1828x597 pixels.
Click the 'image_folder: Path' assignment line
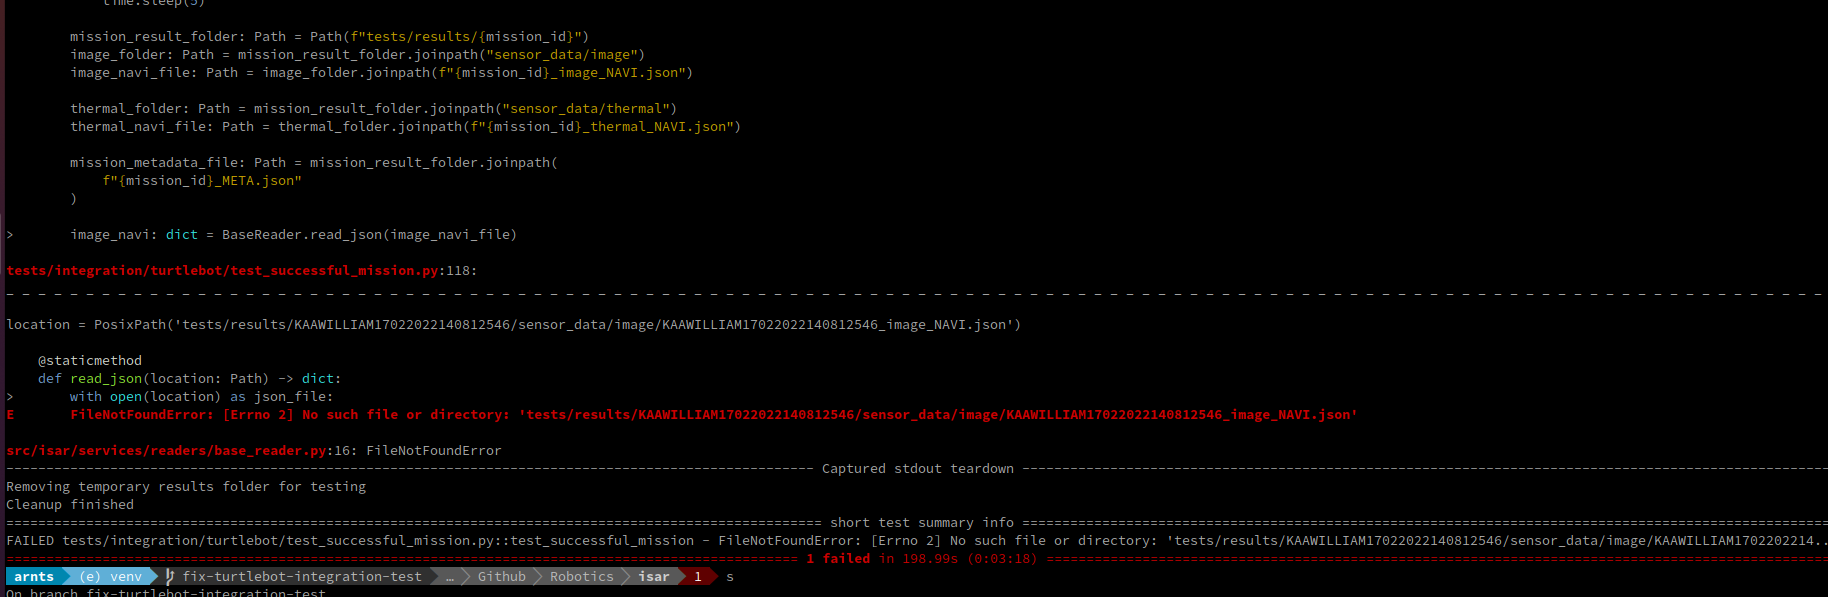358,55
